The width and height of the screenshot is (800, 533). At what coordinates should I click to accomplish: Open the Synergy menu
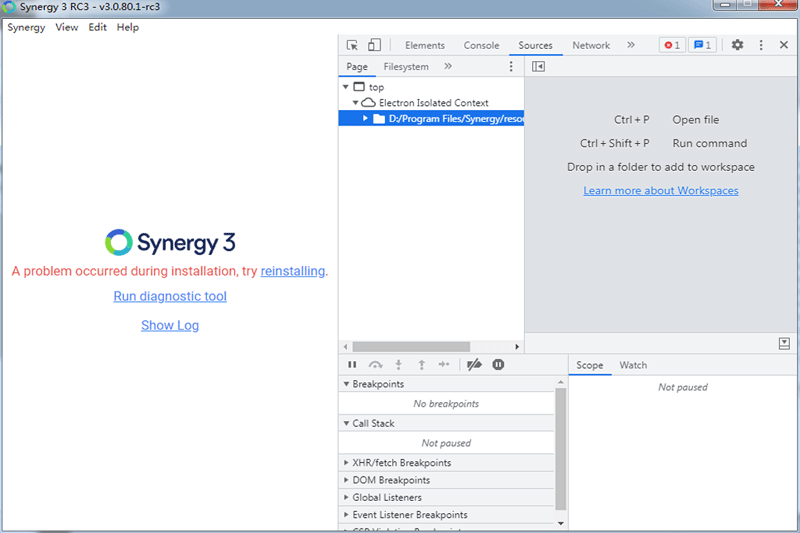[x=26, y=28]
